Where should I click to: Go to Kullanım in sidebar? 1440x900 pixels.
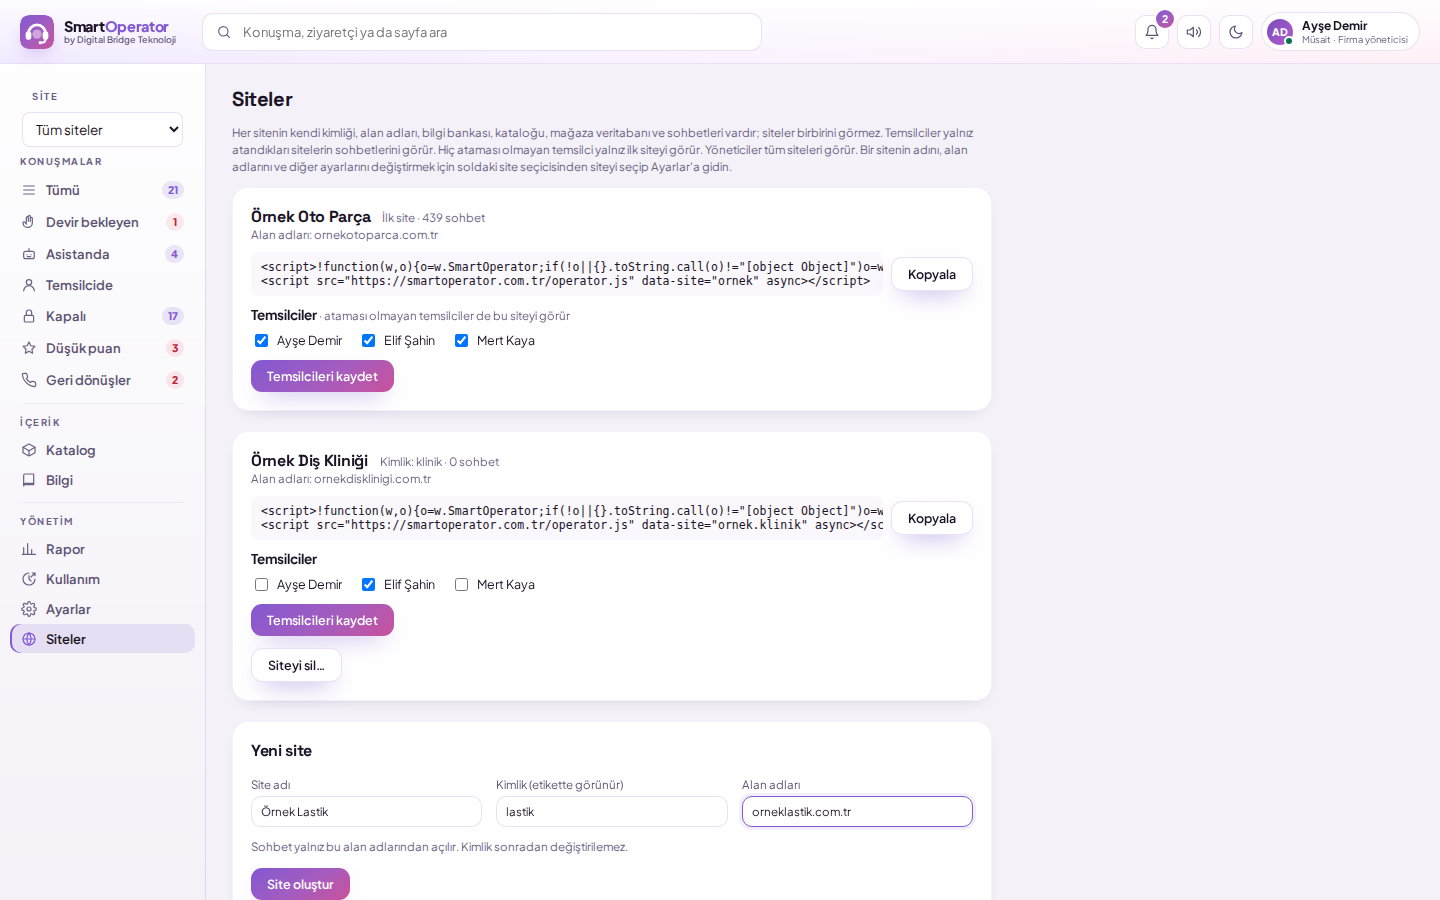point(102,579)
